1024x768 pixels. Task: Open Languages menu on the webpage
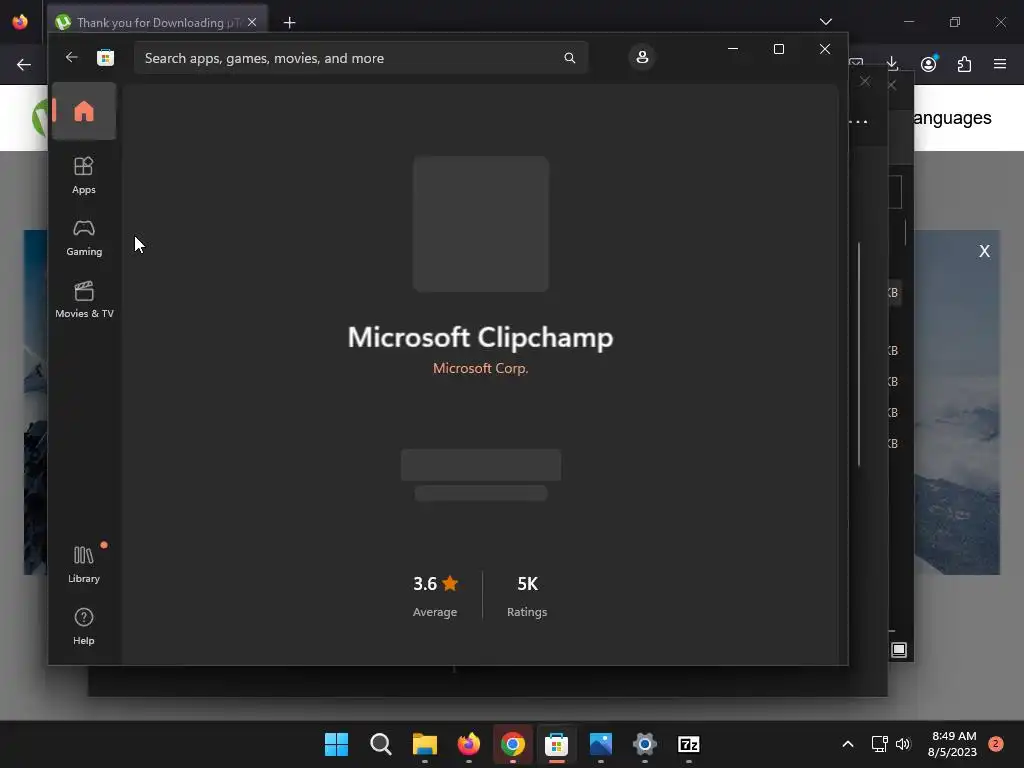click(952, 118)
